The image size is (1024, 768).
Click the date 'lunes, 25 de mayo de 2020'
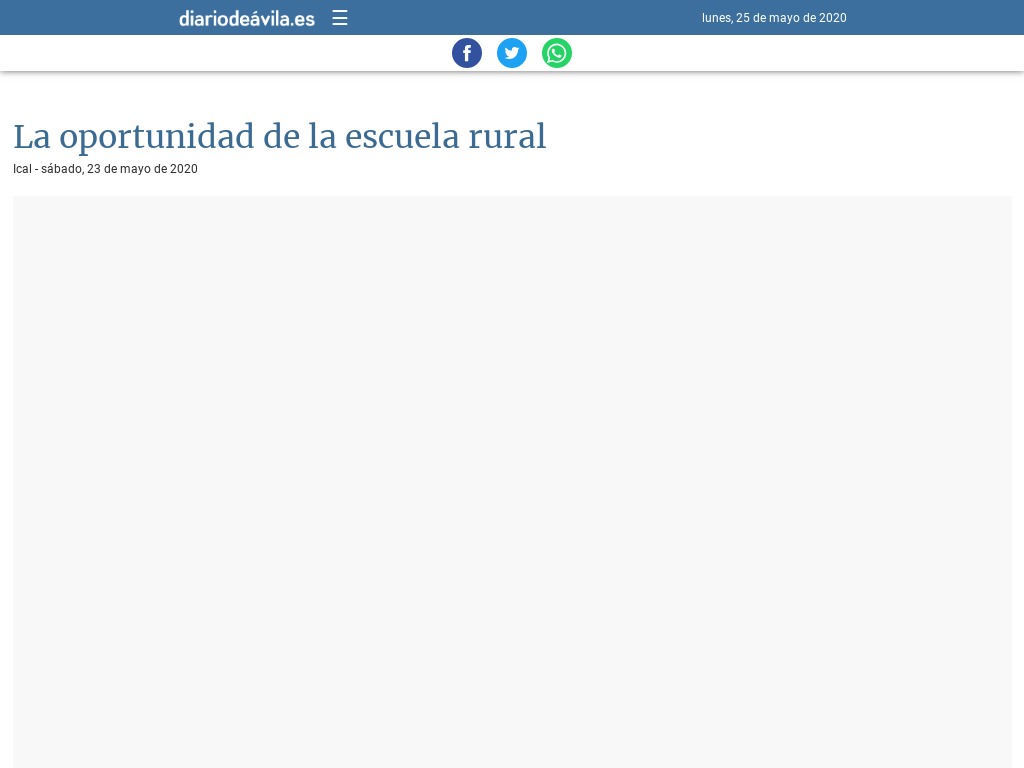pos(774,17)
